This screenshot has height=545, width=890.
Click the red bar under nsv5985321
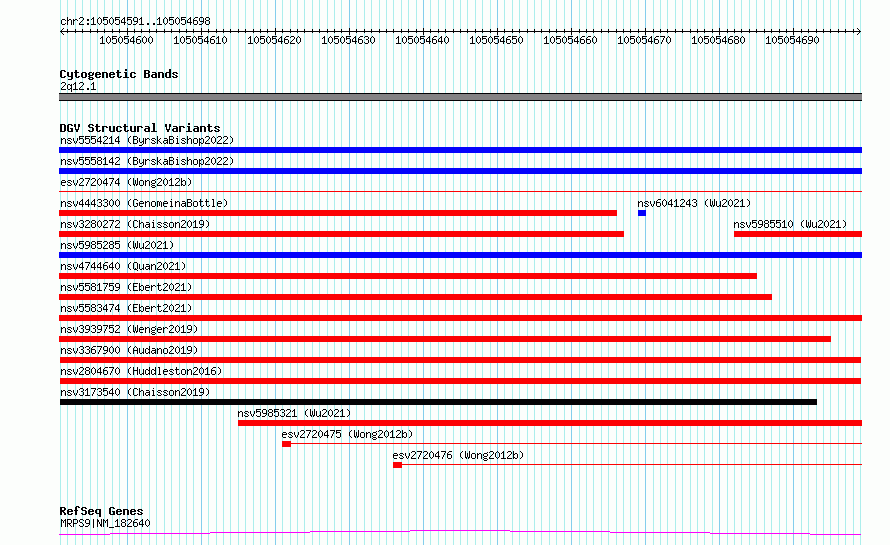550,423
